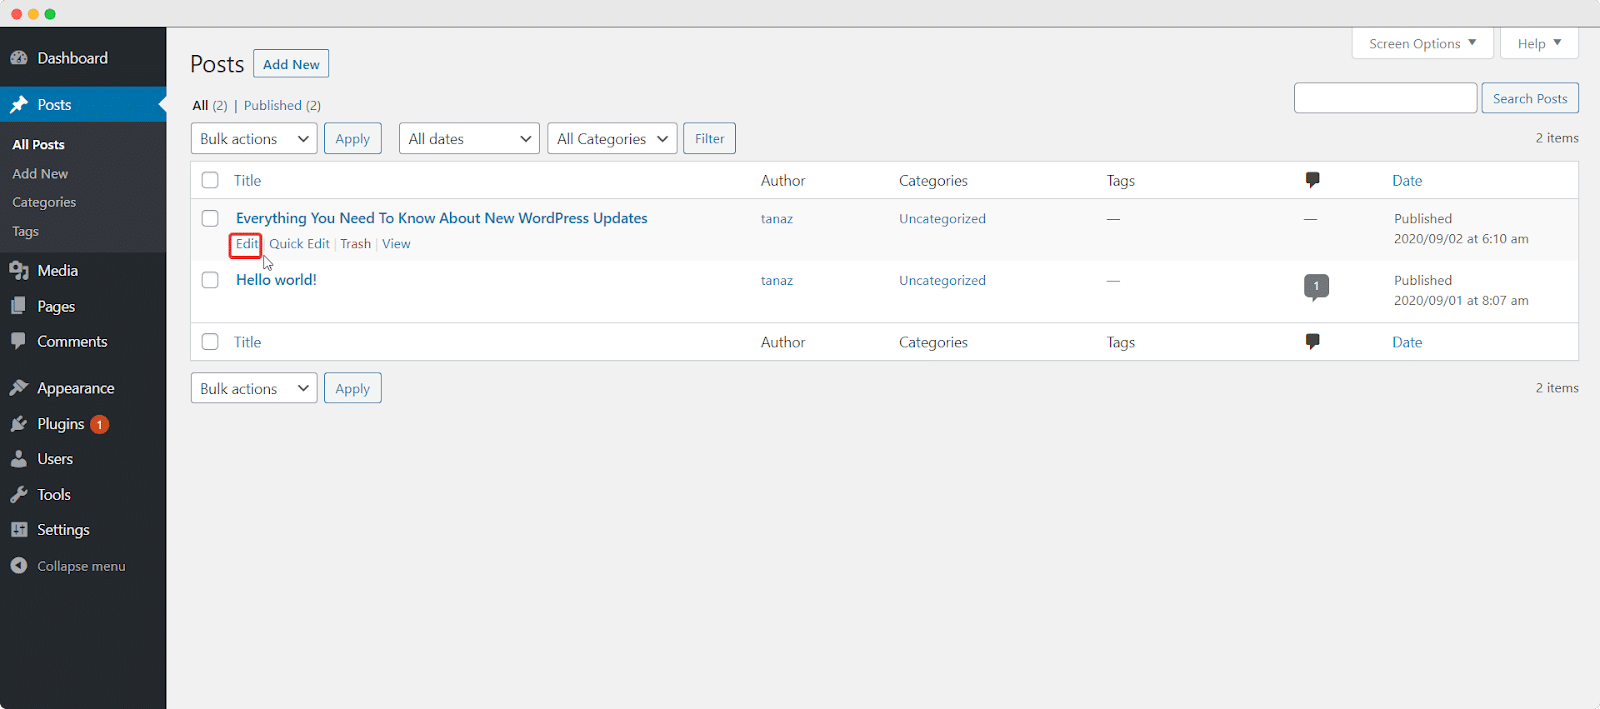The width and height of the screenshot is (1600, 709).
Task: Open the Hello world! post title
Action: 276,280
